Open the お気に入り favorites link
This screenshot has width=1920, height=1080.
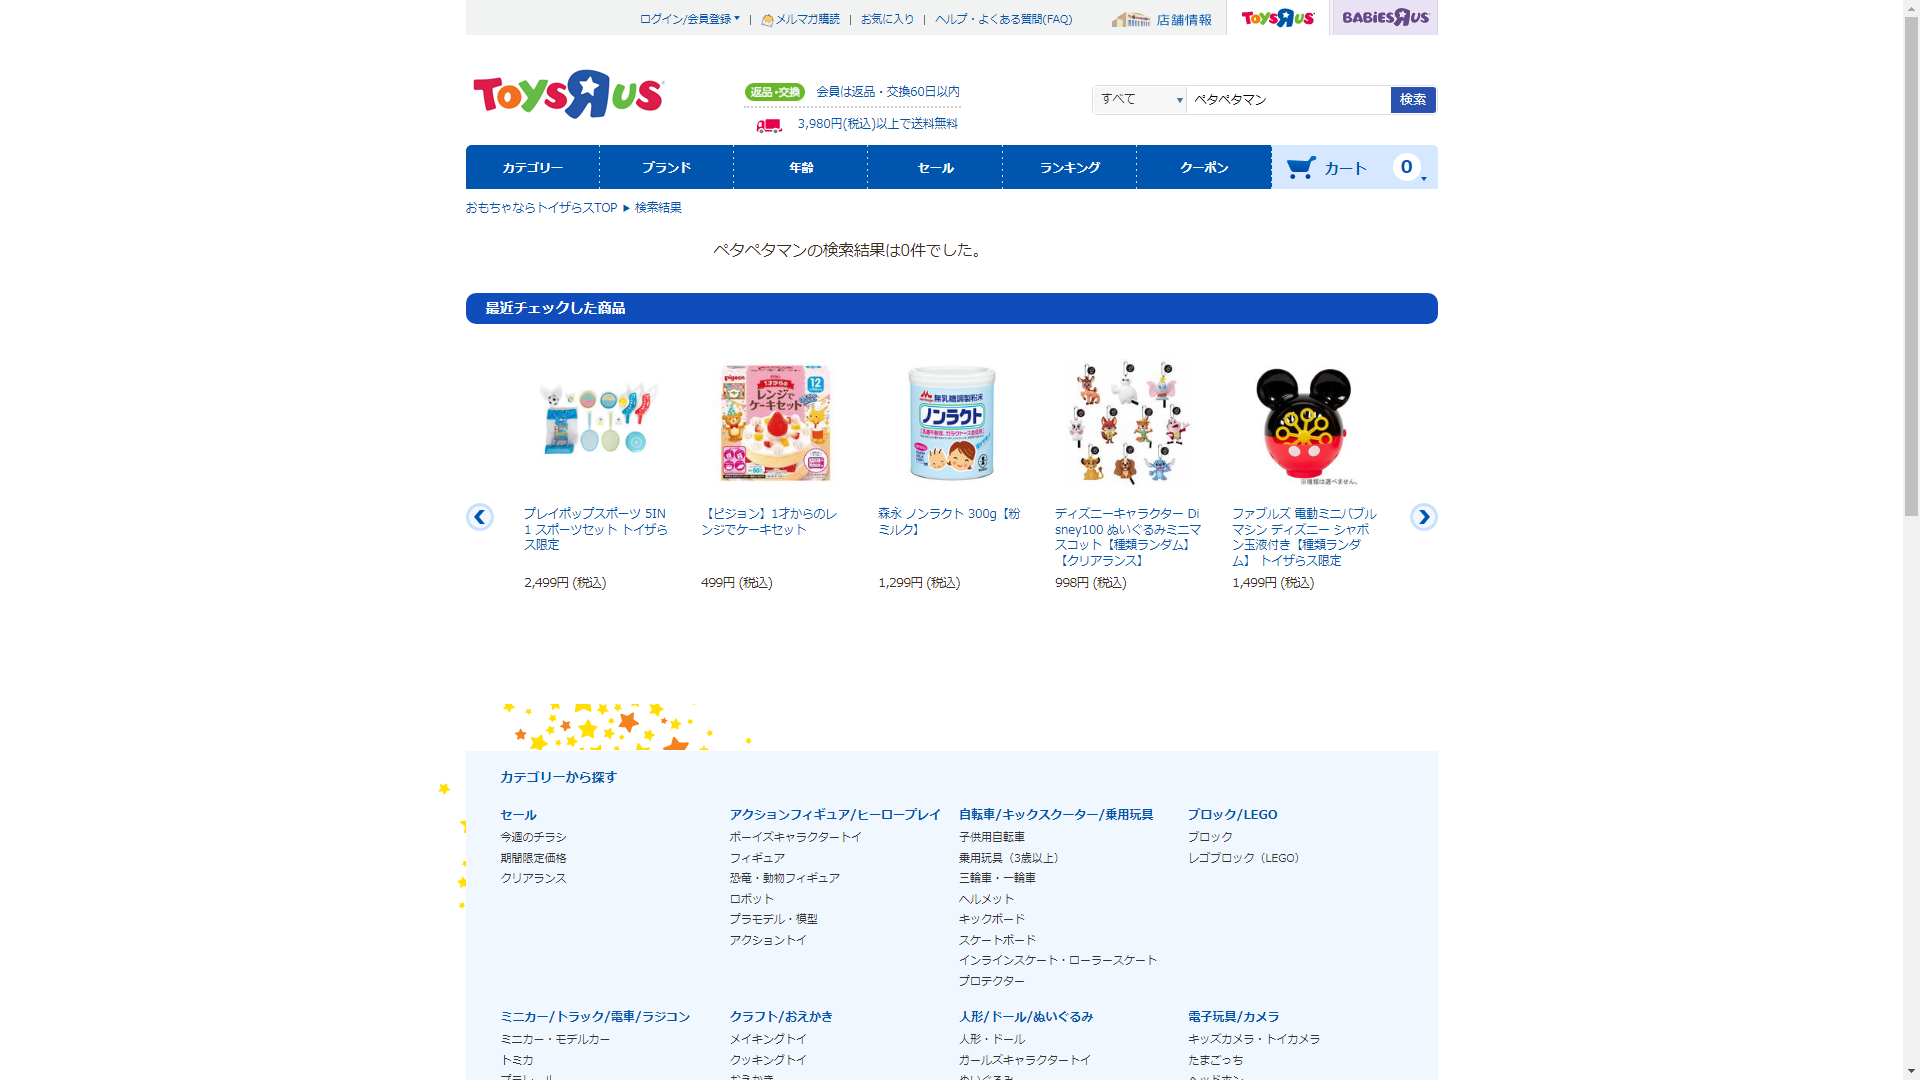click(888, 19)
